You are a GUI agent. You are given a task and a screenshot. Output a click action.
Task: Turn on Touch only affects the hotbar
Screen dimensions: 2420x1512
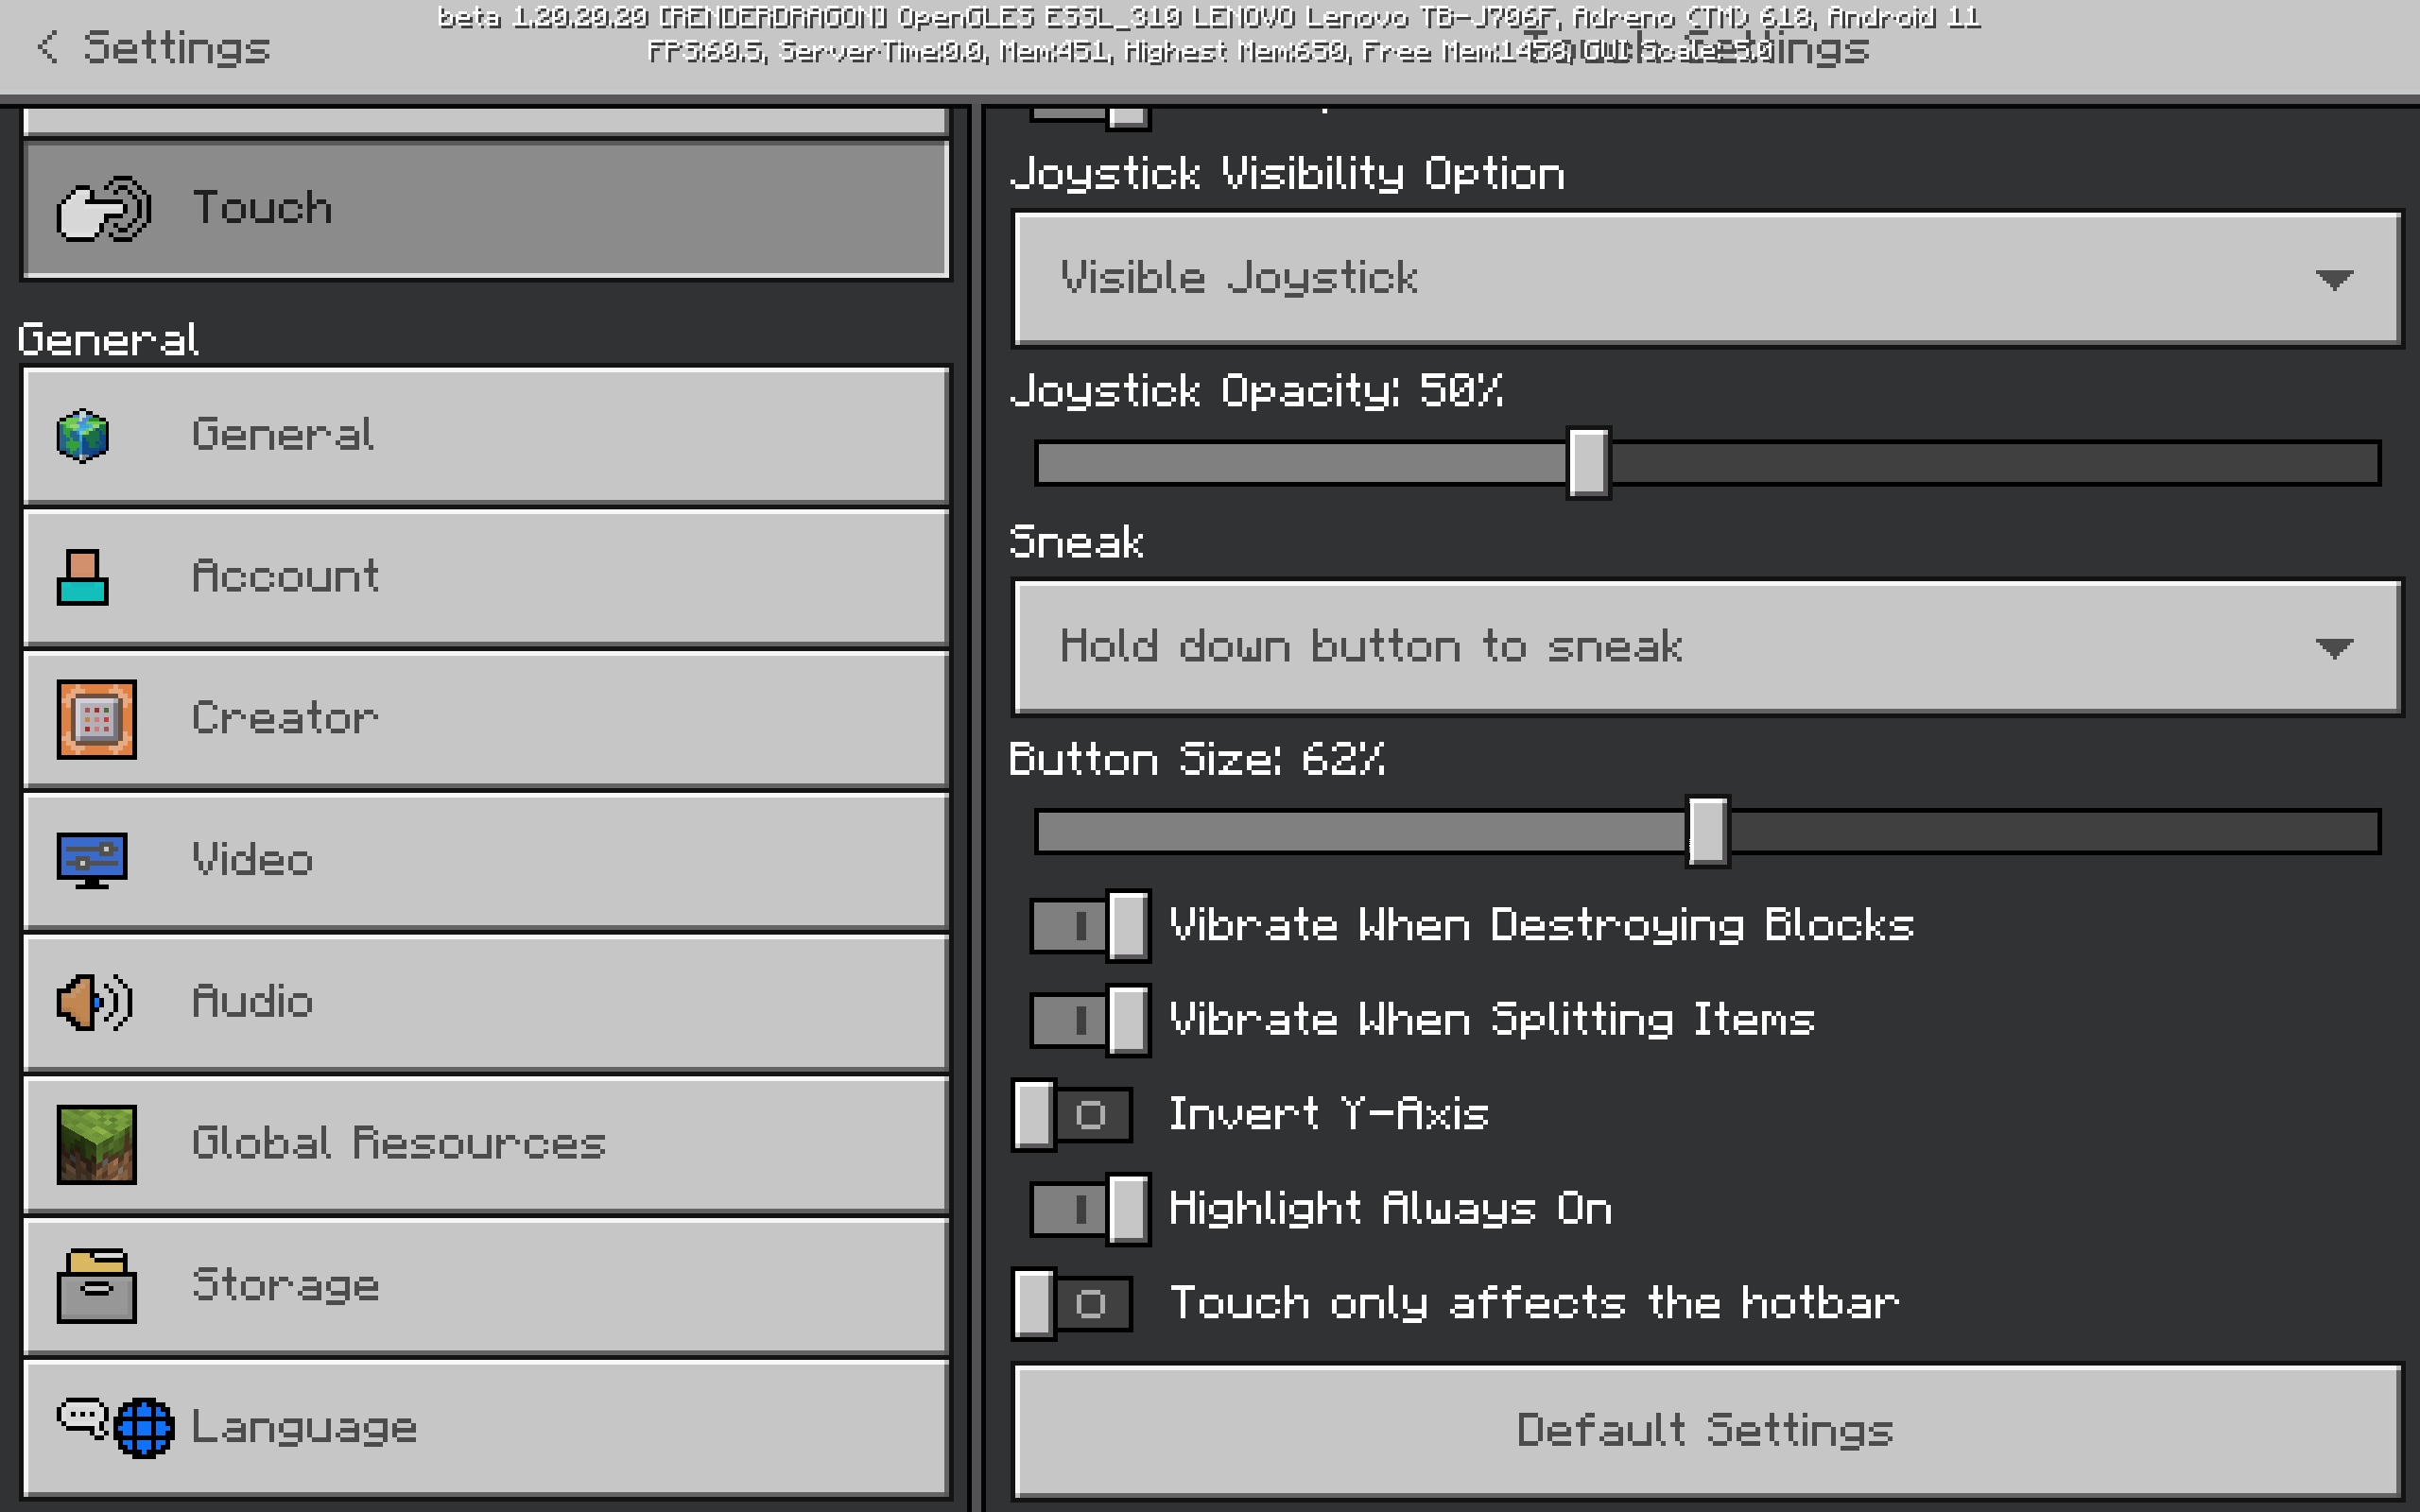tap(1072, 1304)
